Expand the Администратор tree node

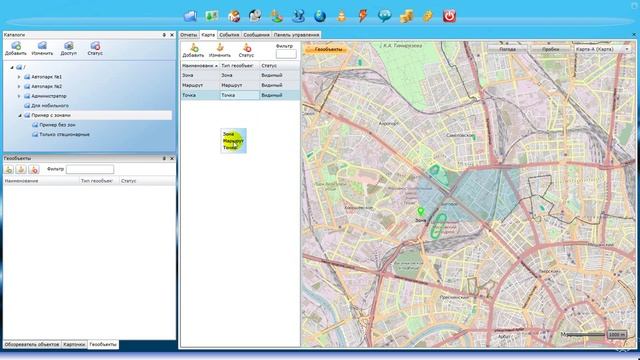click(x=19, y=96)
